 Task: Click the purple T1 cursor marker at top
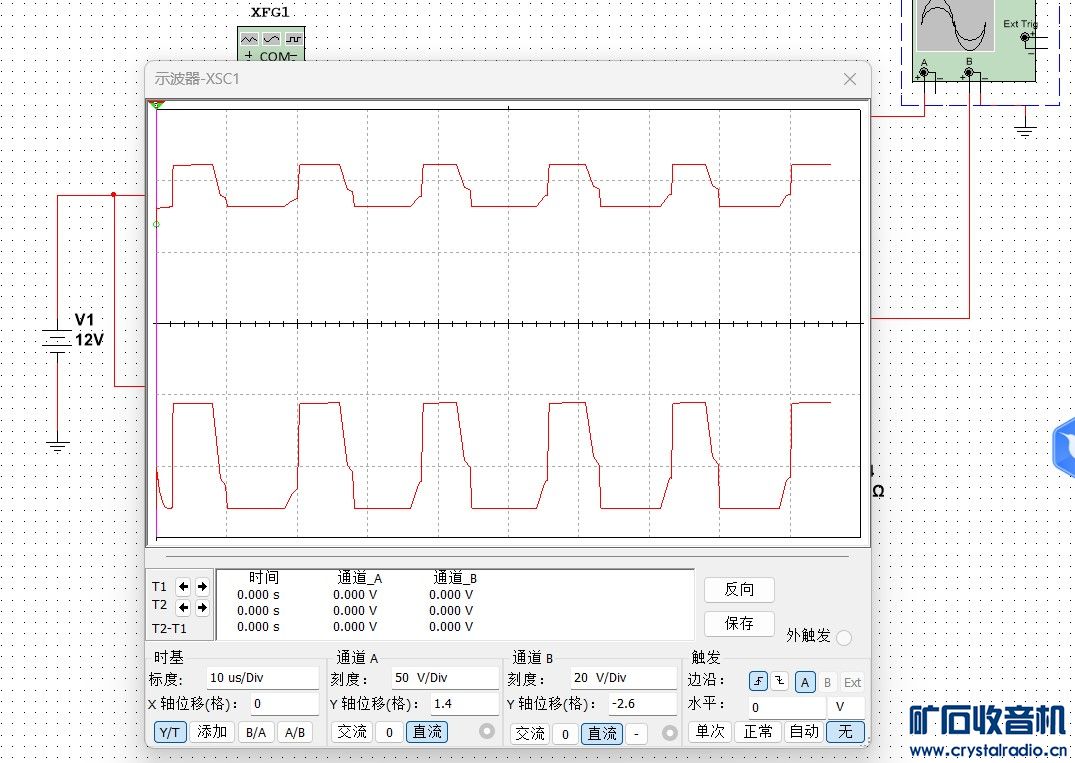coord(157,104)
